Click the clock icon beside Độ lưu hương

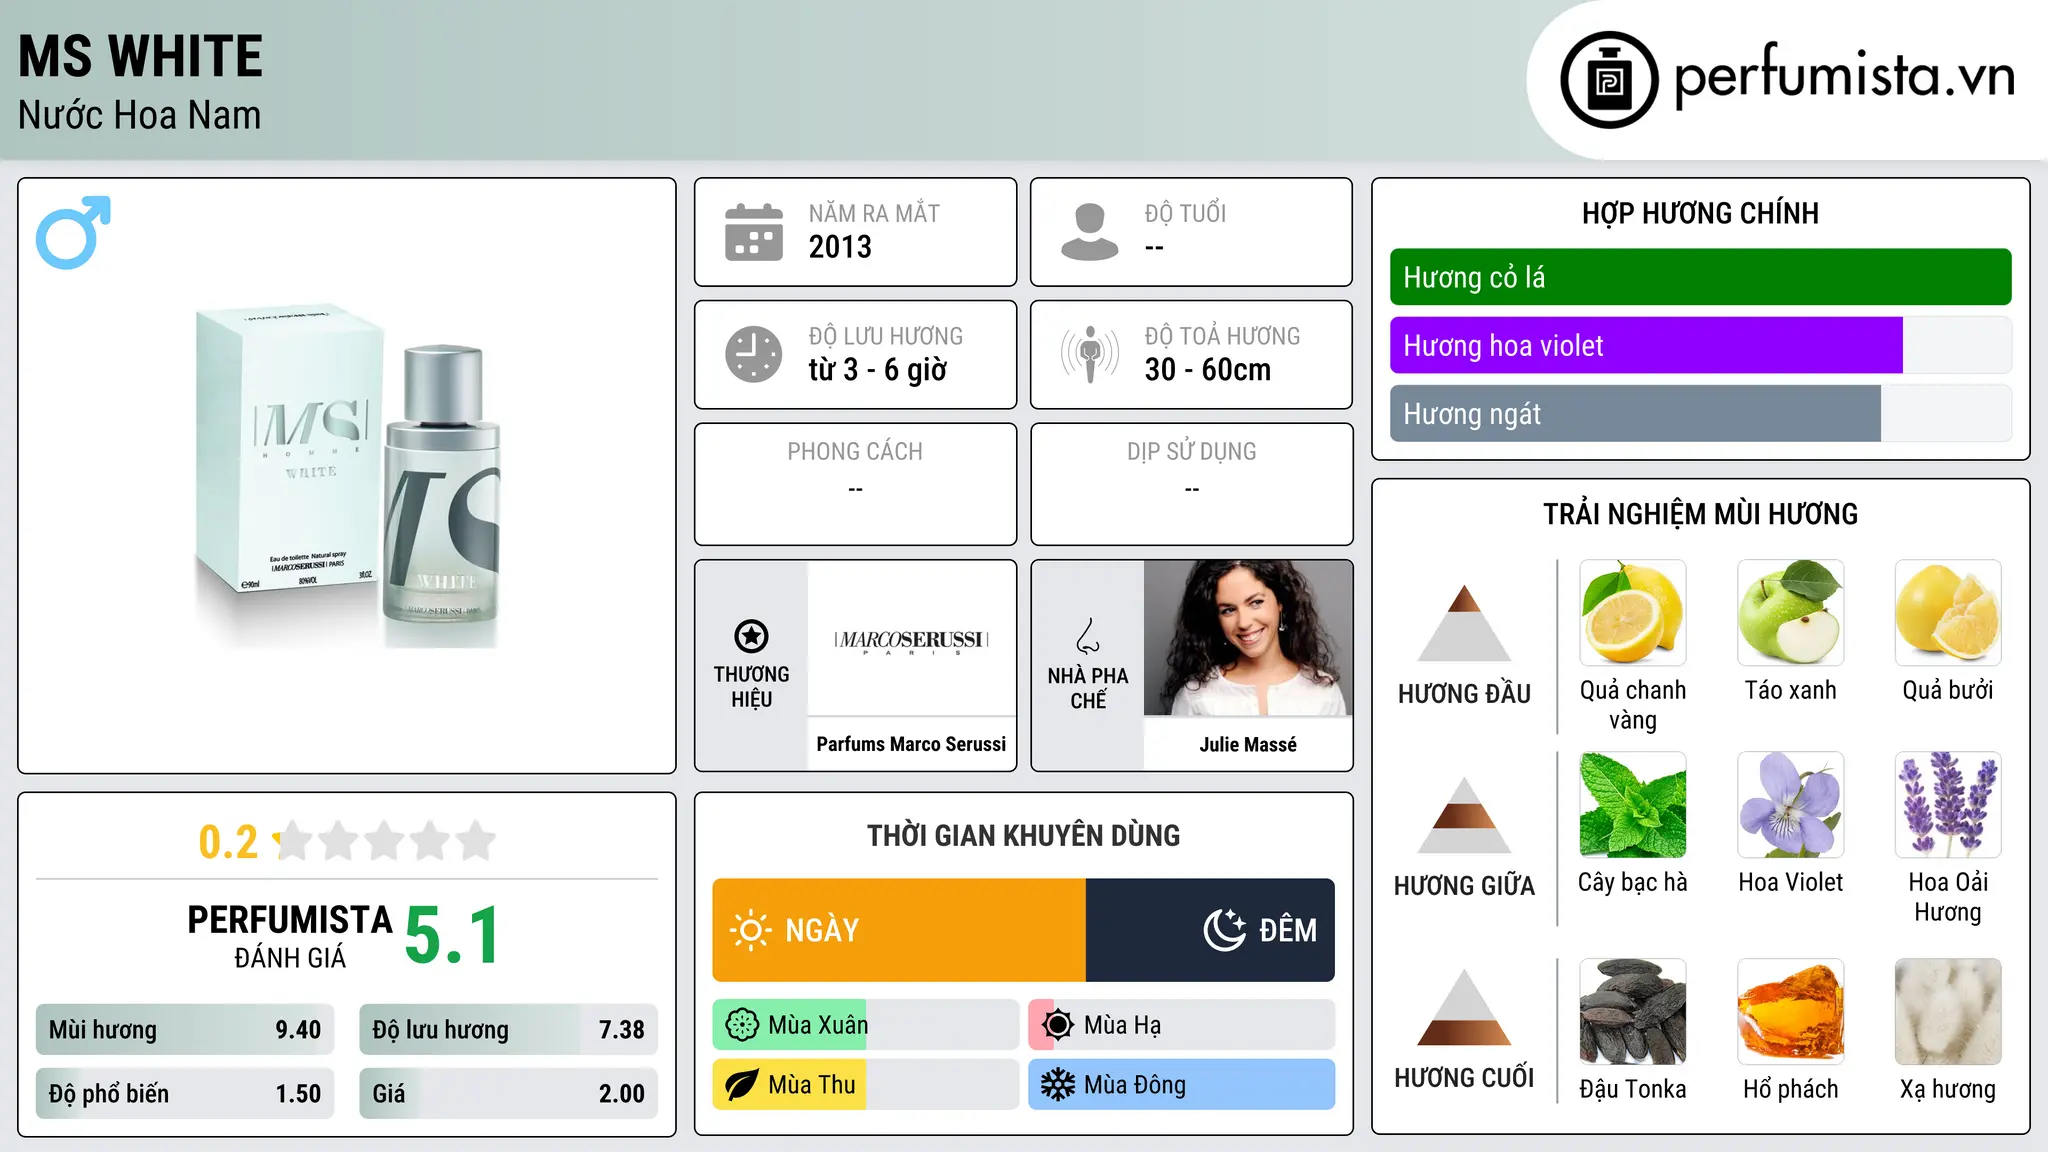(753, 354)
